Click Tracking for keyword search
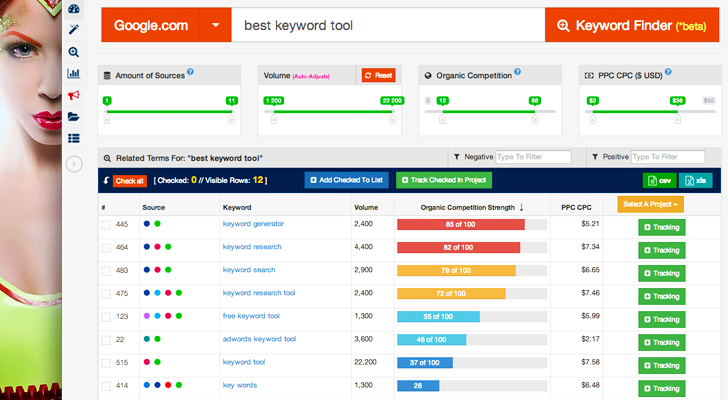The width and height of the screenshot is (728, 400). click(x=662, y=273)
